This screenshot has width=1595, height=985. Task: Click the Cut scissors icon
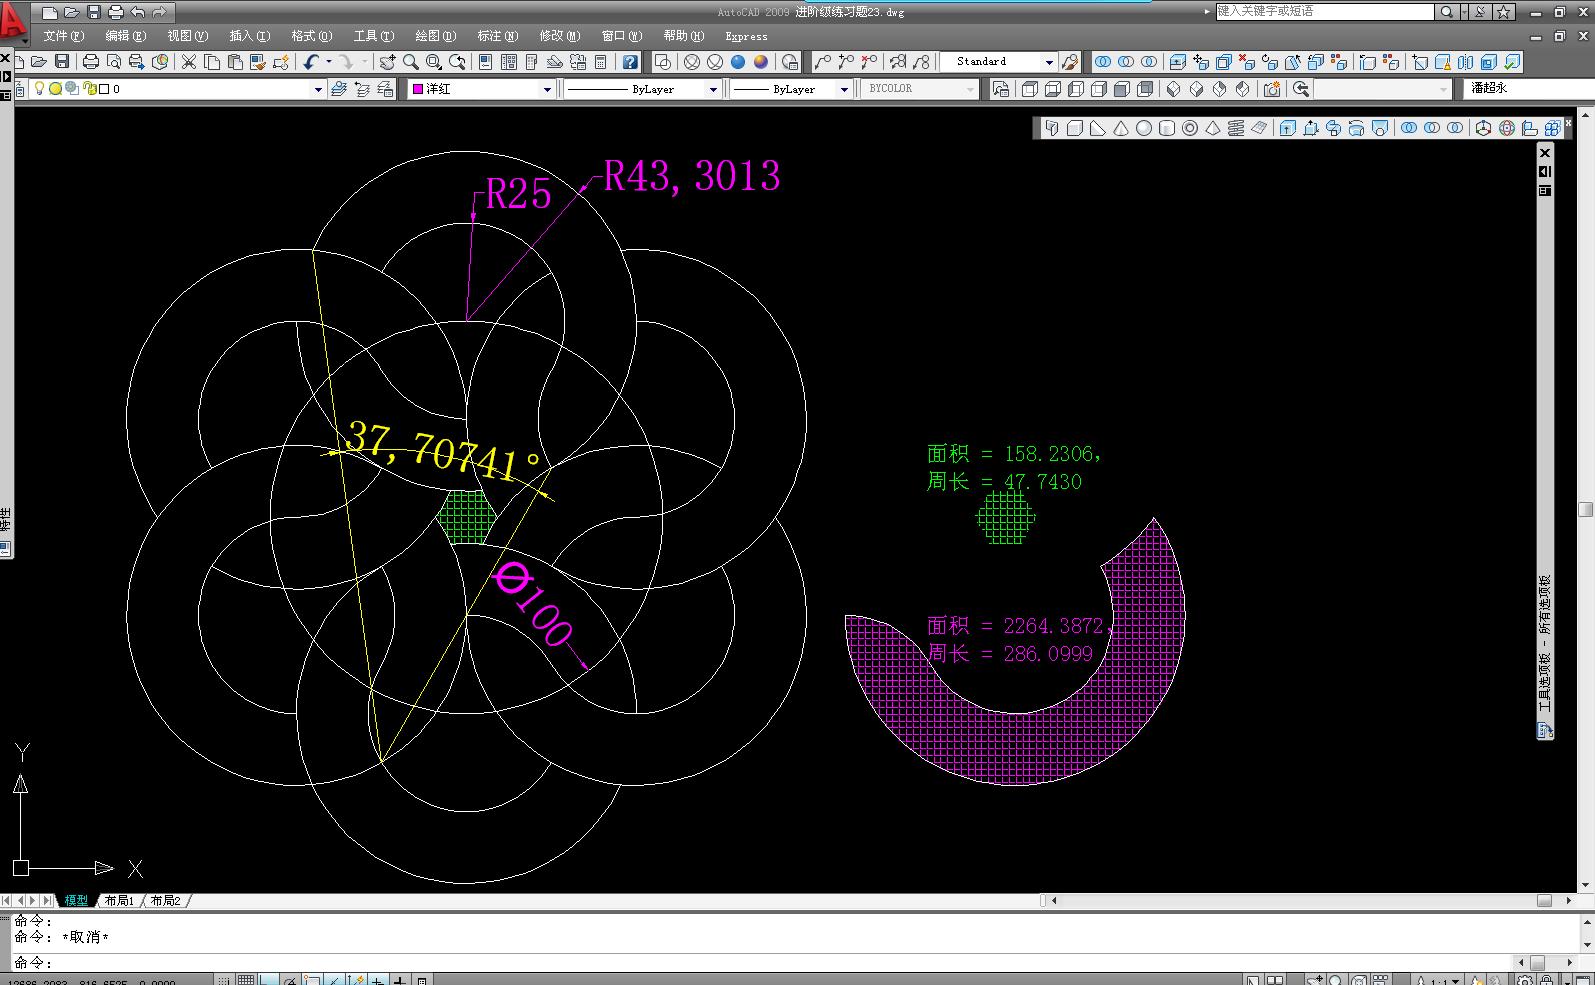click(x=188, y=62)
